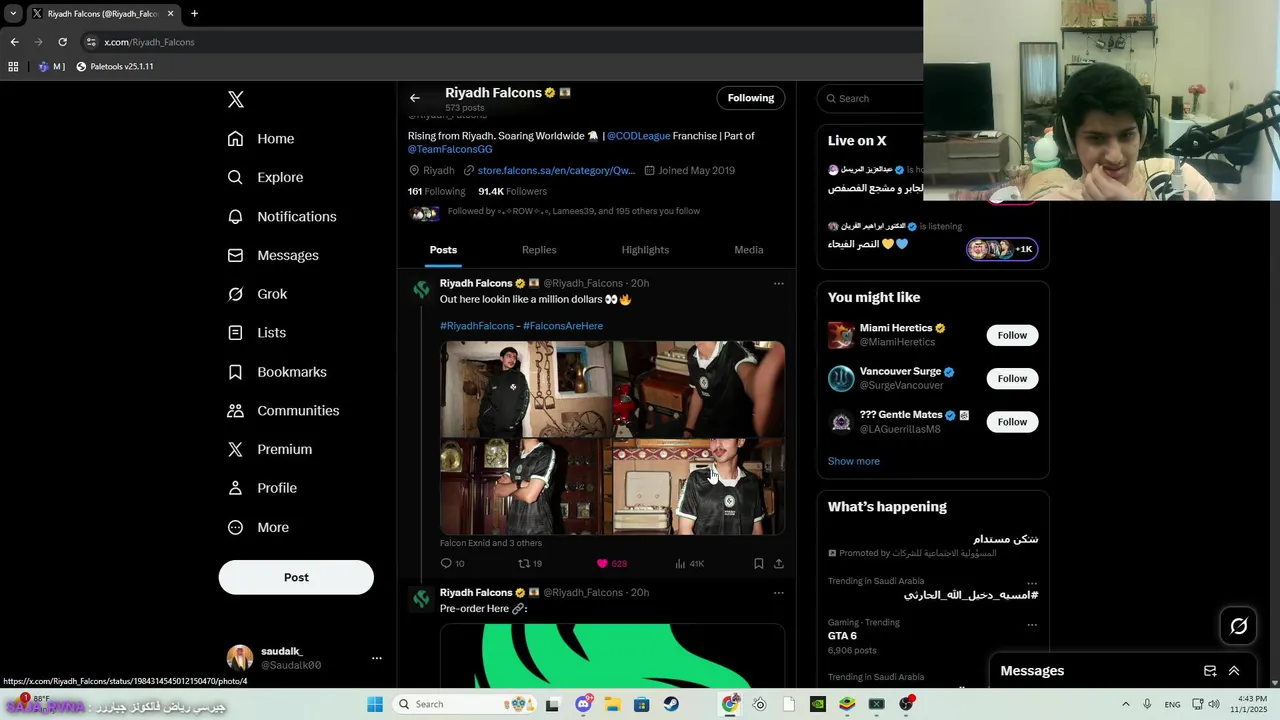This screenshot has height=720, width=1280.
Task: Open File Explorer from the taskbar
Action: coord(612,704)
